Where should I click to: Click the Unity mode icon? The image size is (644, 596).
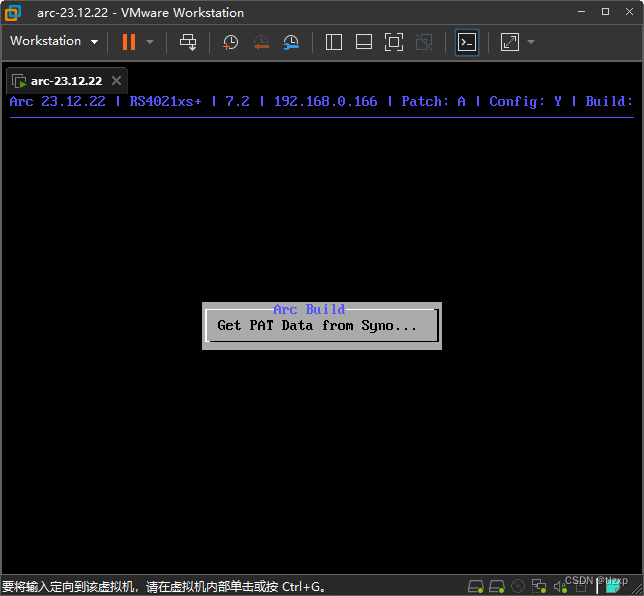(x=424, y=42)
